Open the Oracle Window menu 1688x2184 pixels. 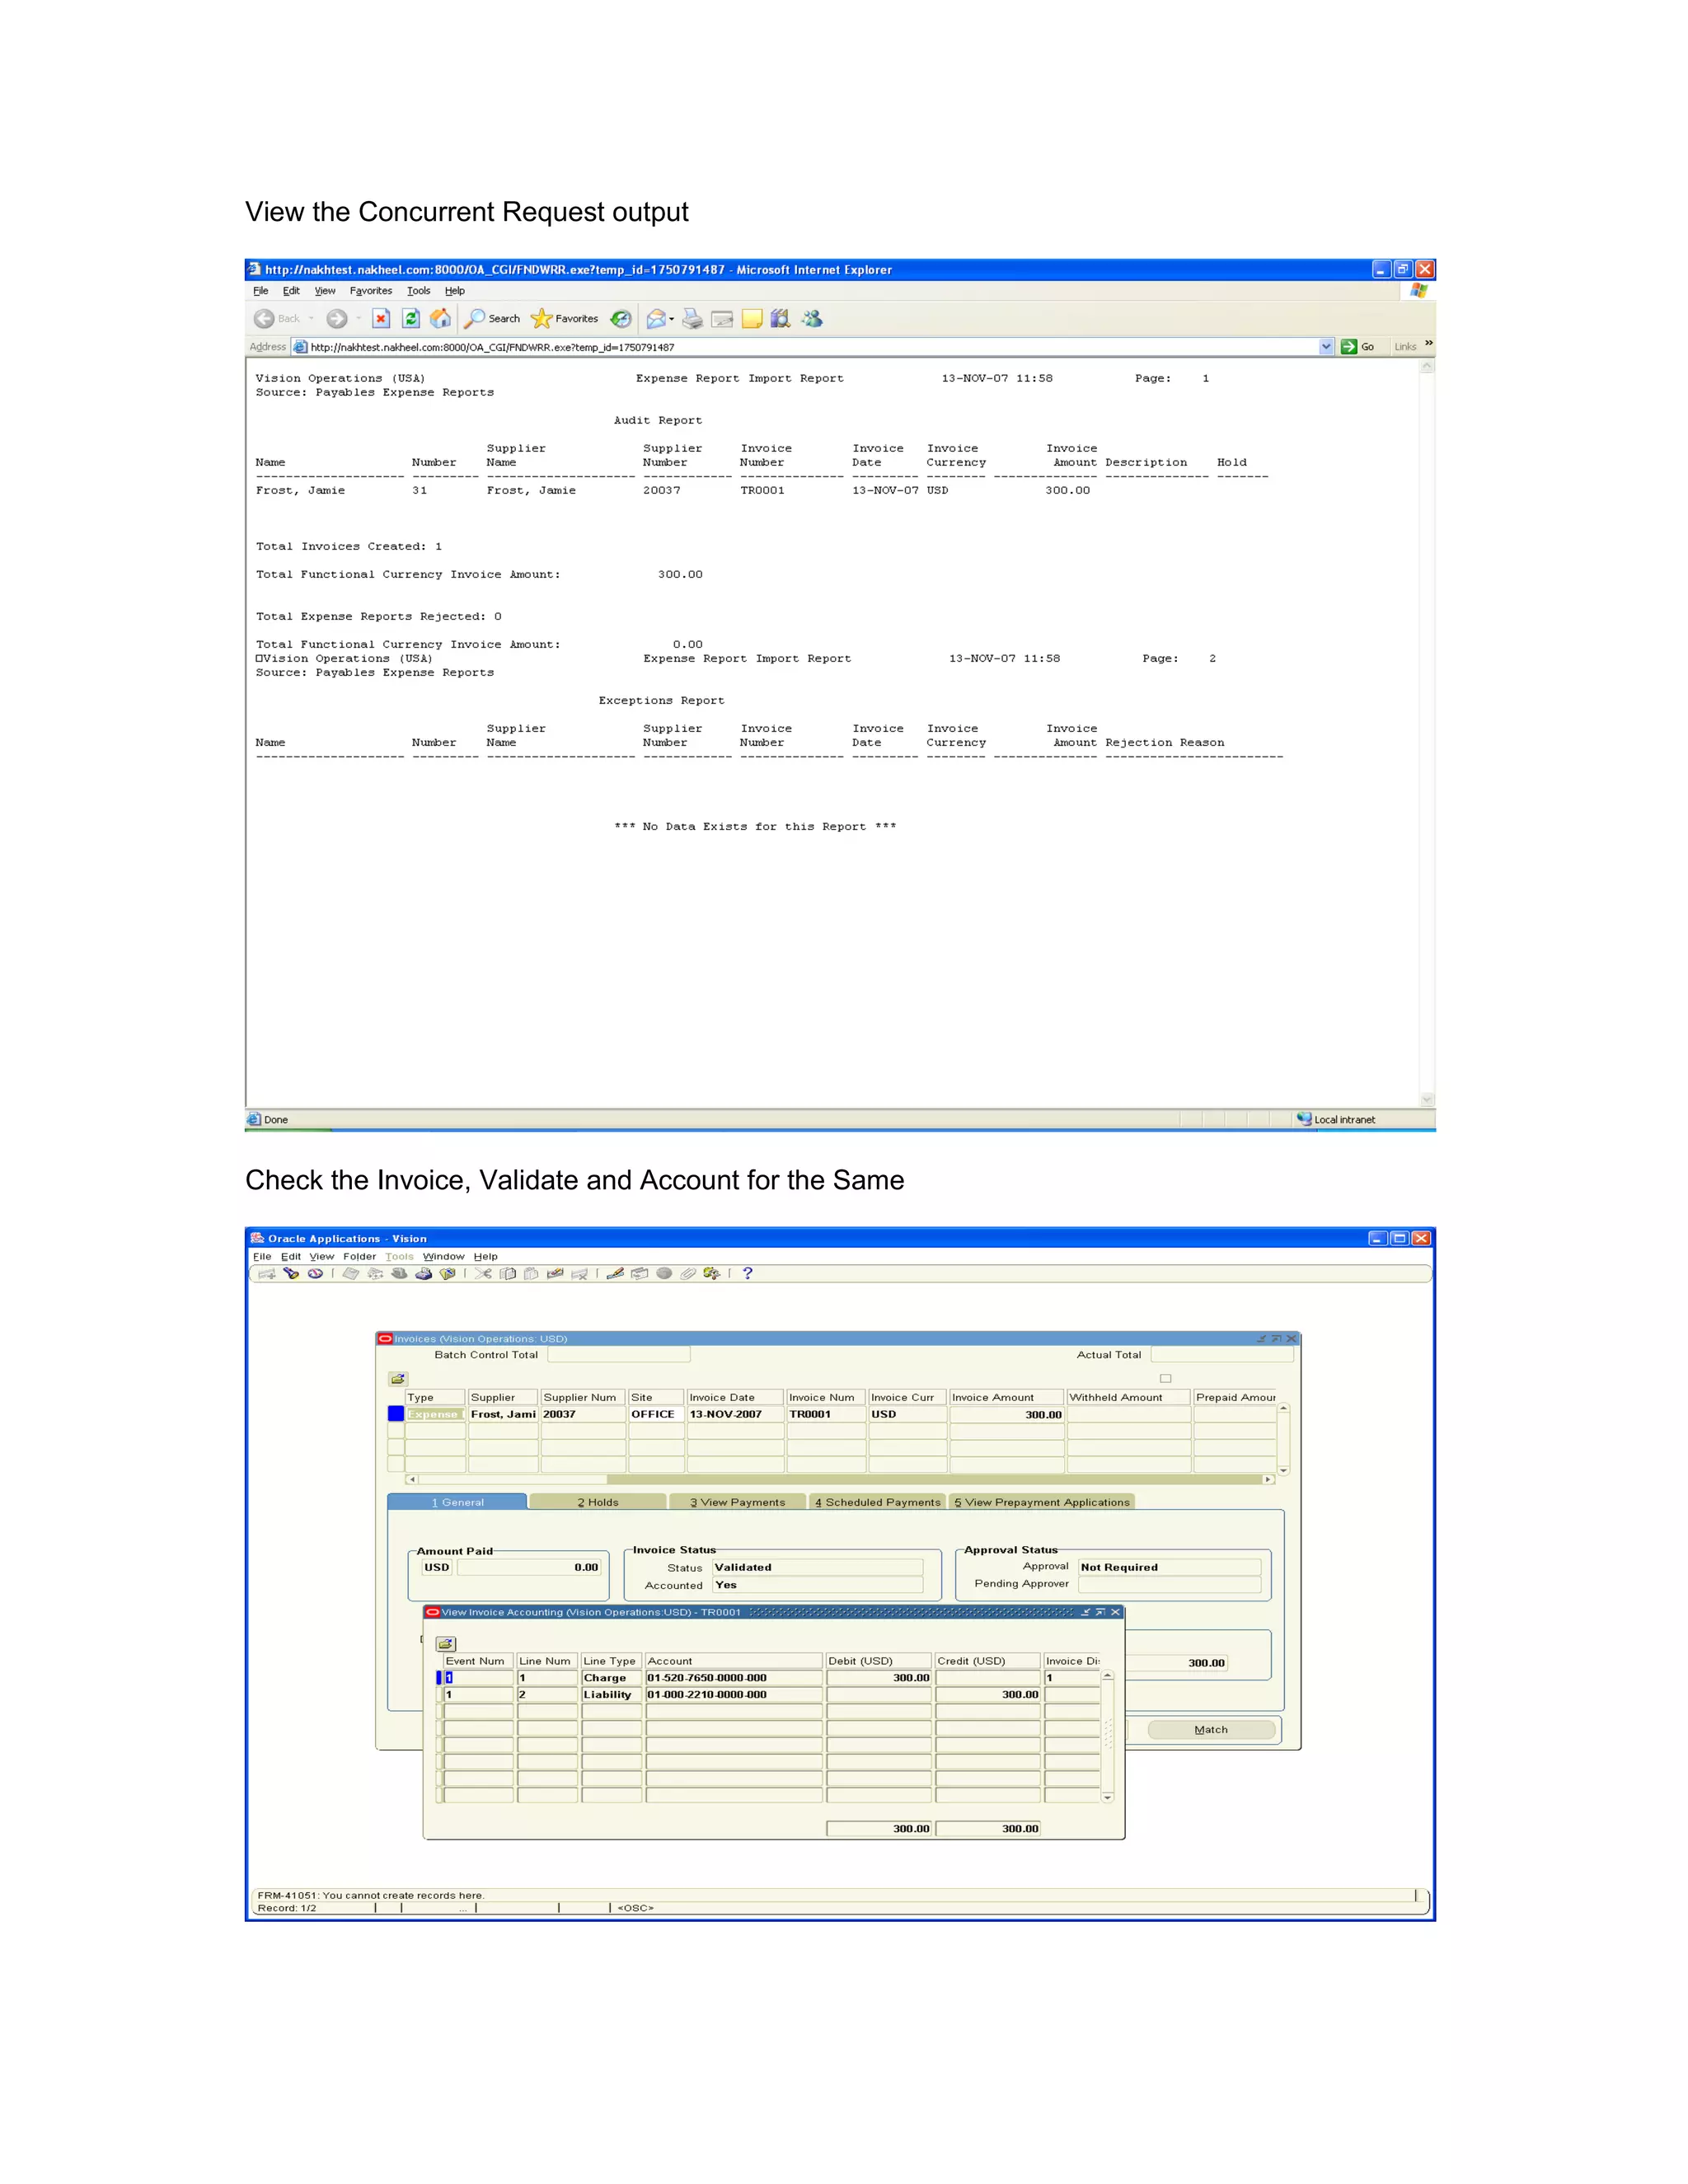pyautogui.click(x=443, y=1256)
